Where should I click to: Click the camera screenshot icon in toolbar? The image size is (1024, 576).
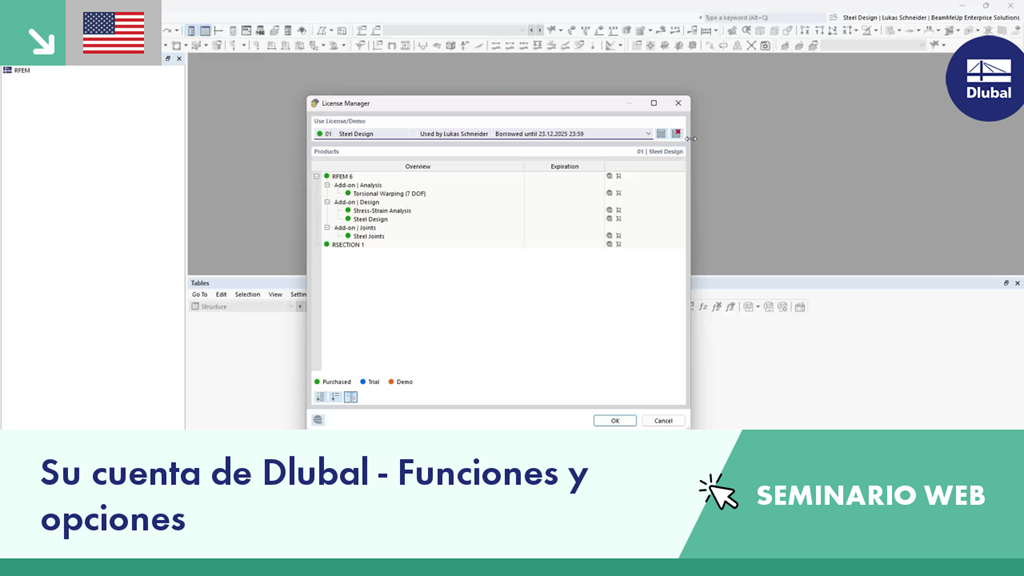(765, 46)
